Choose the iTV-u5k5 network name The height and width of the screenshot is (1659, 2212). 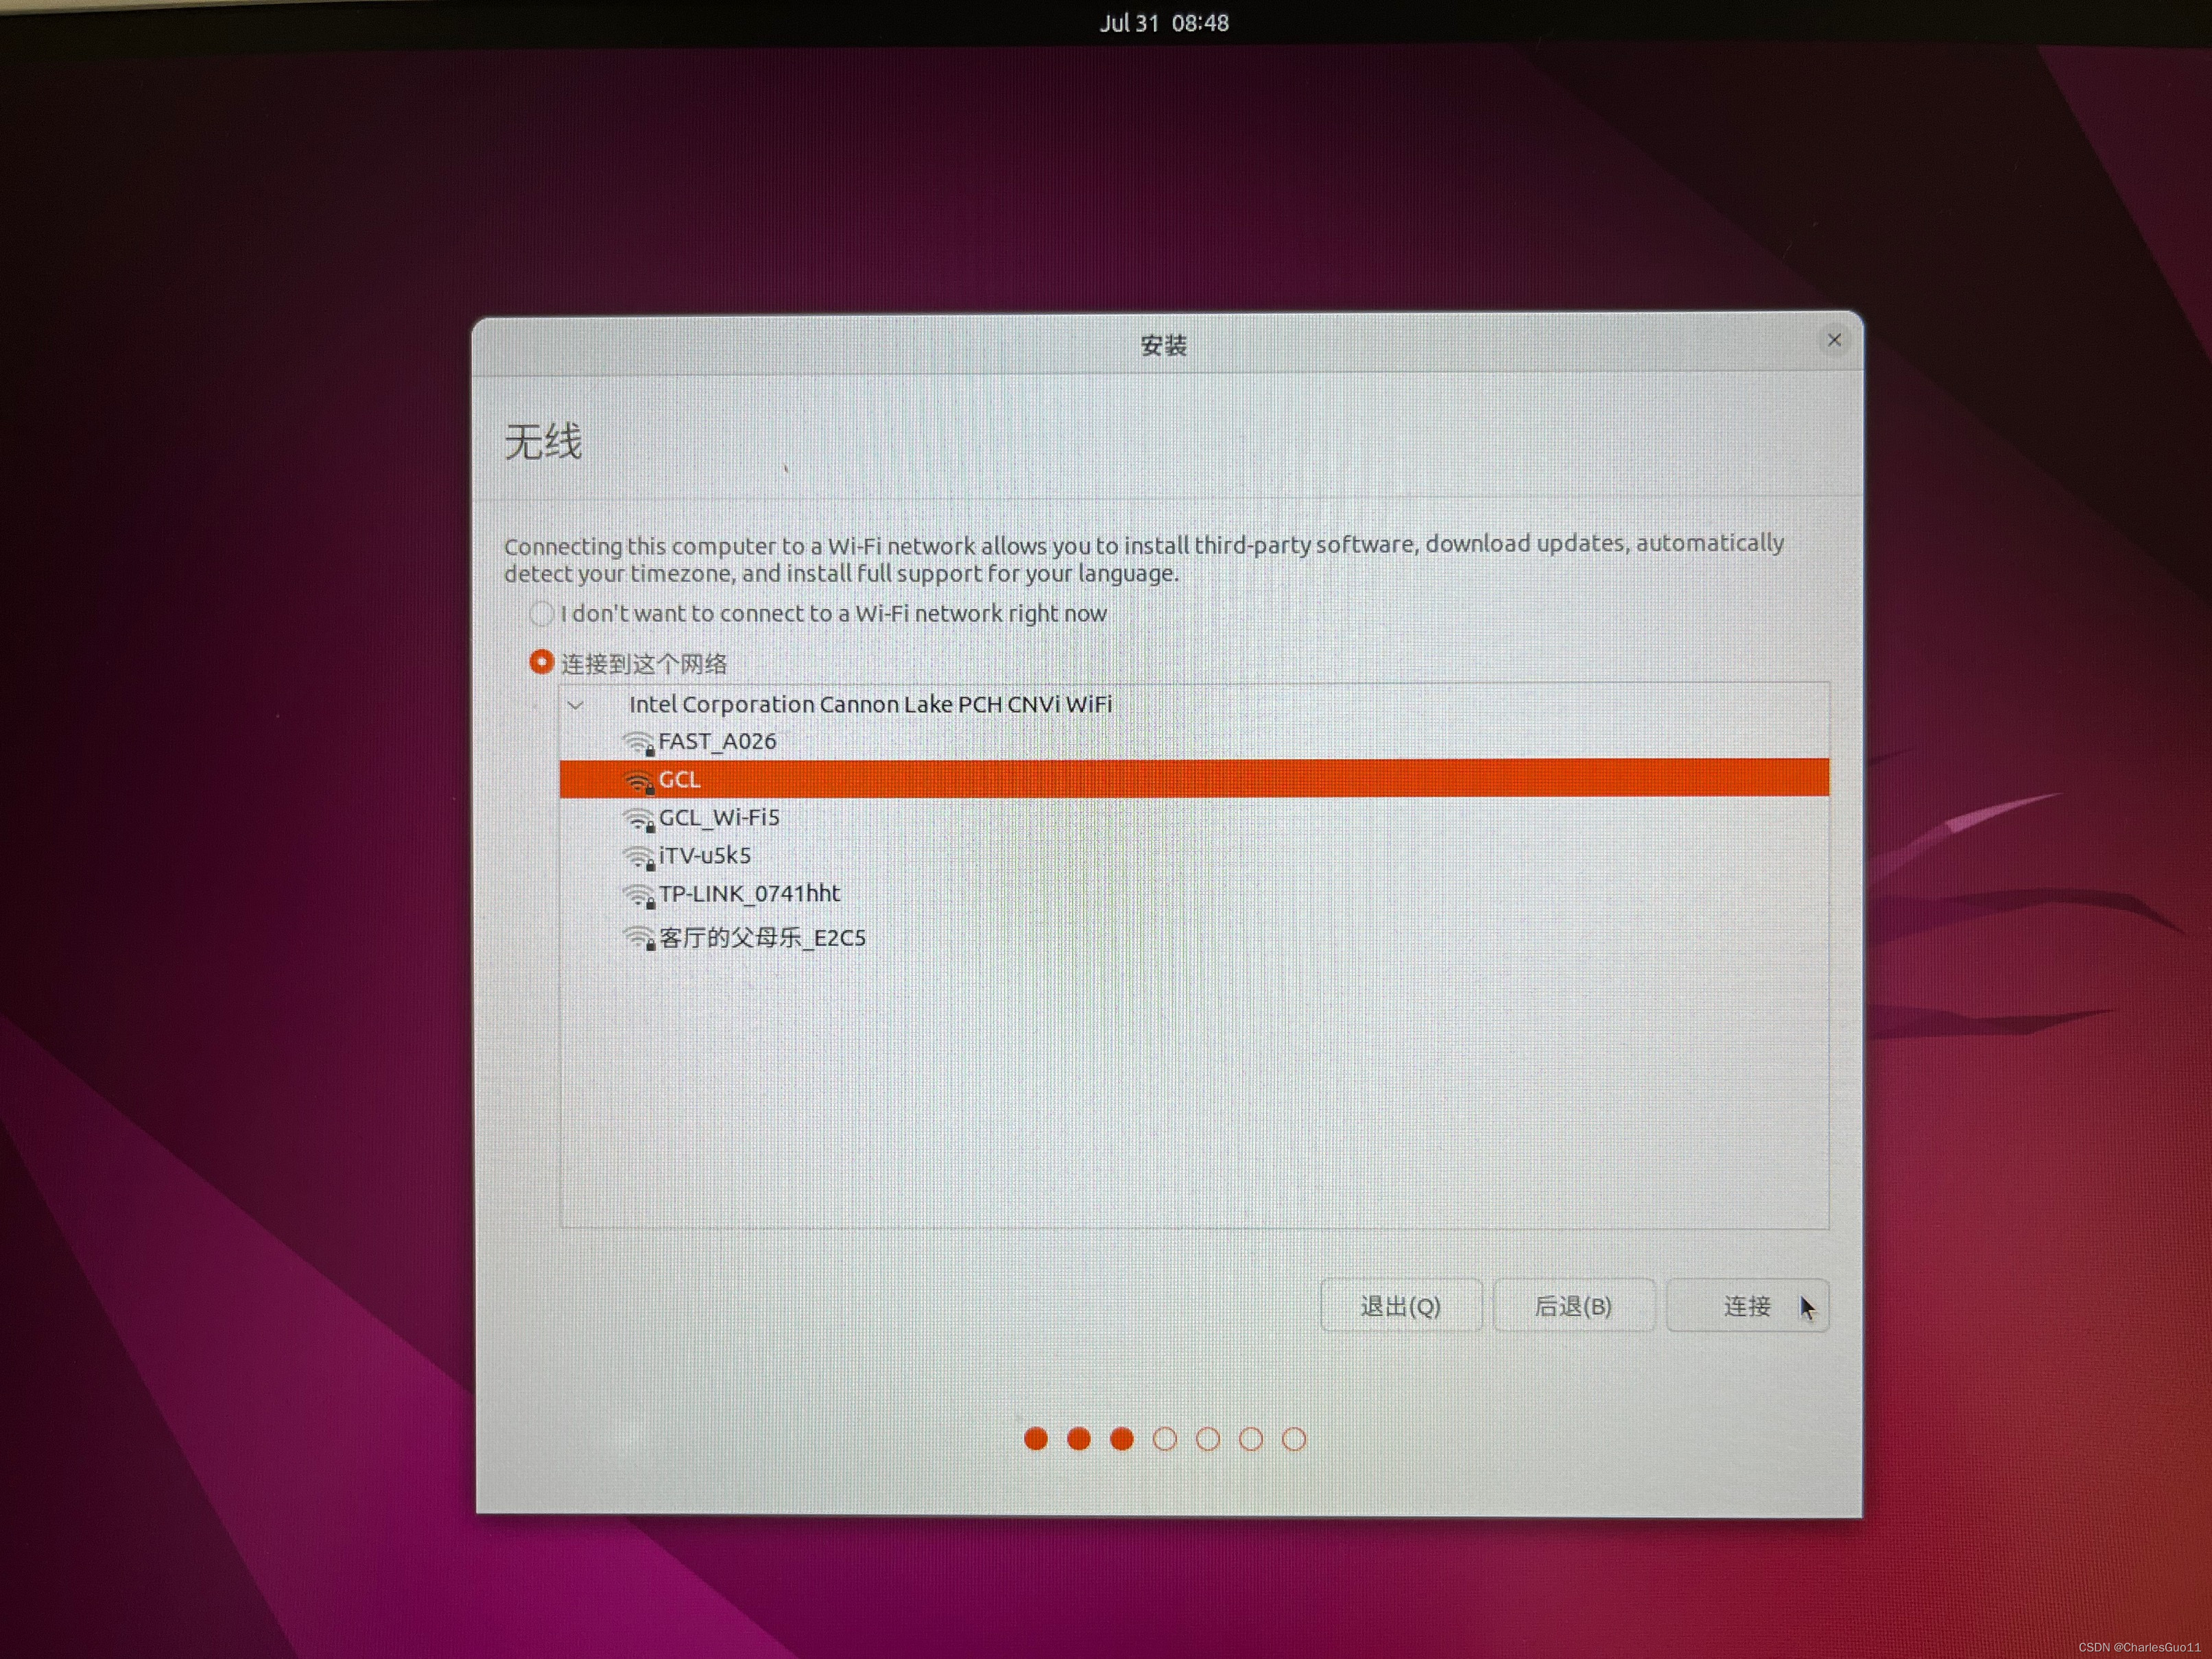(x=704, y=856)
